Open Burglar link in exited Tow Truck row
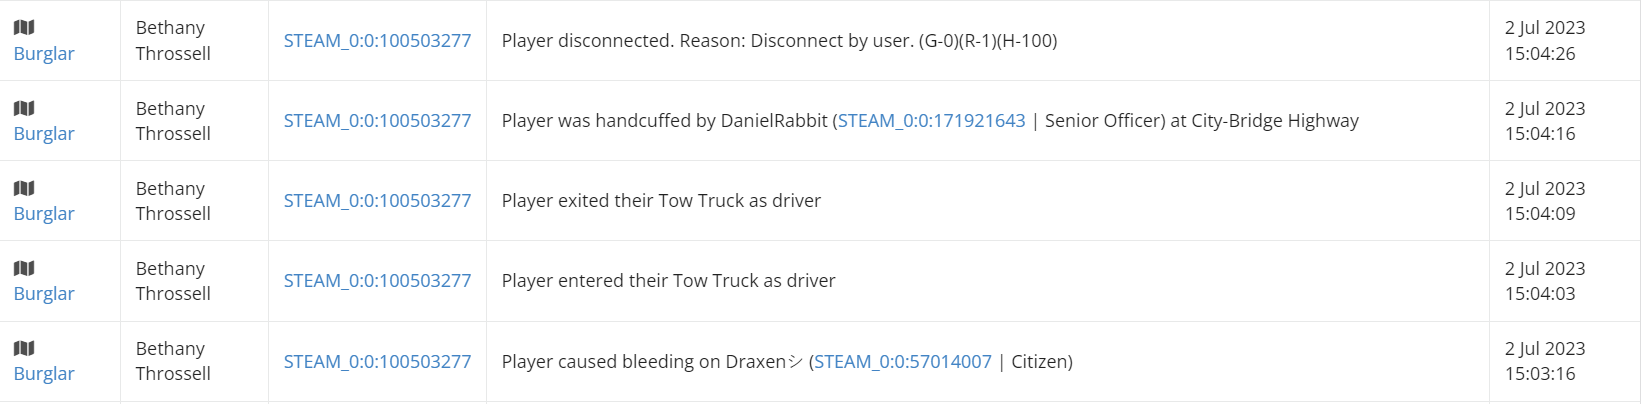1646x404 pixels. coord(44,214)
